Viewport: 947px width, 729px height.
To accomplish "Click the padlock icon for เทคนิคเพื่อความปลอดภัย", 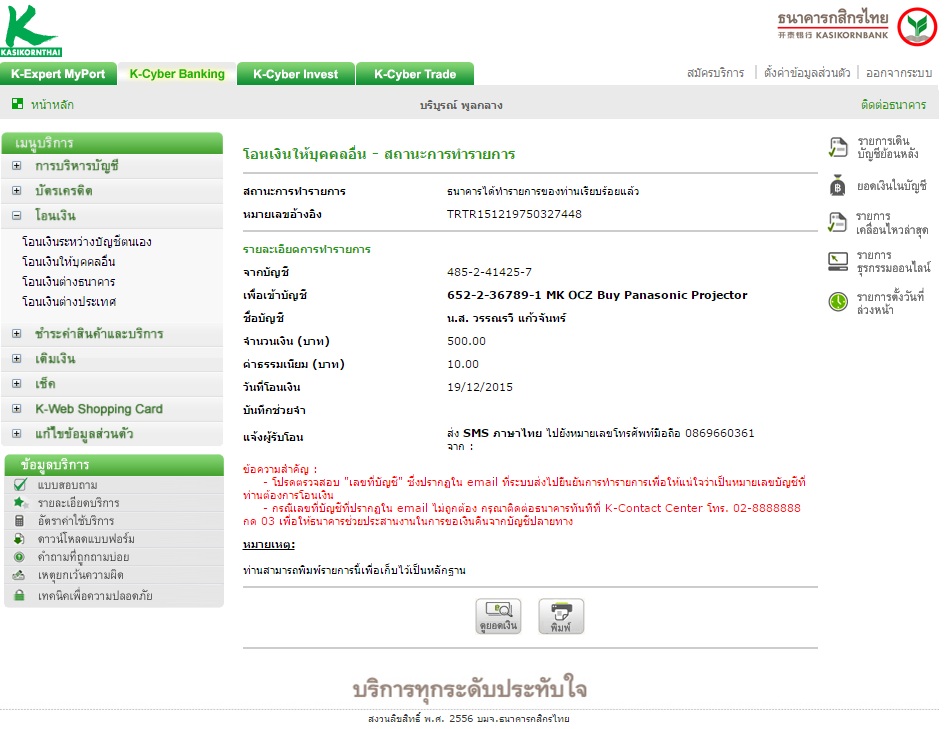I will tap(19, 596).
